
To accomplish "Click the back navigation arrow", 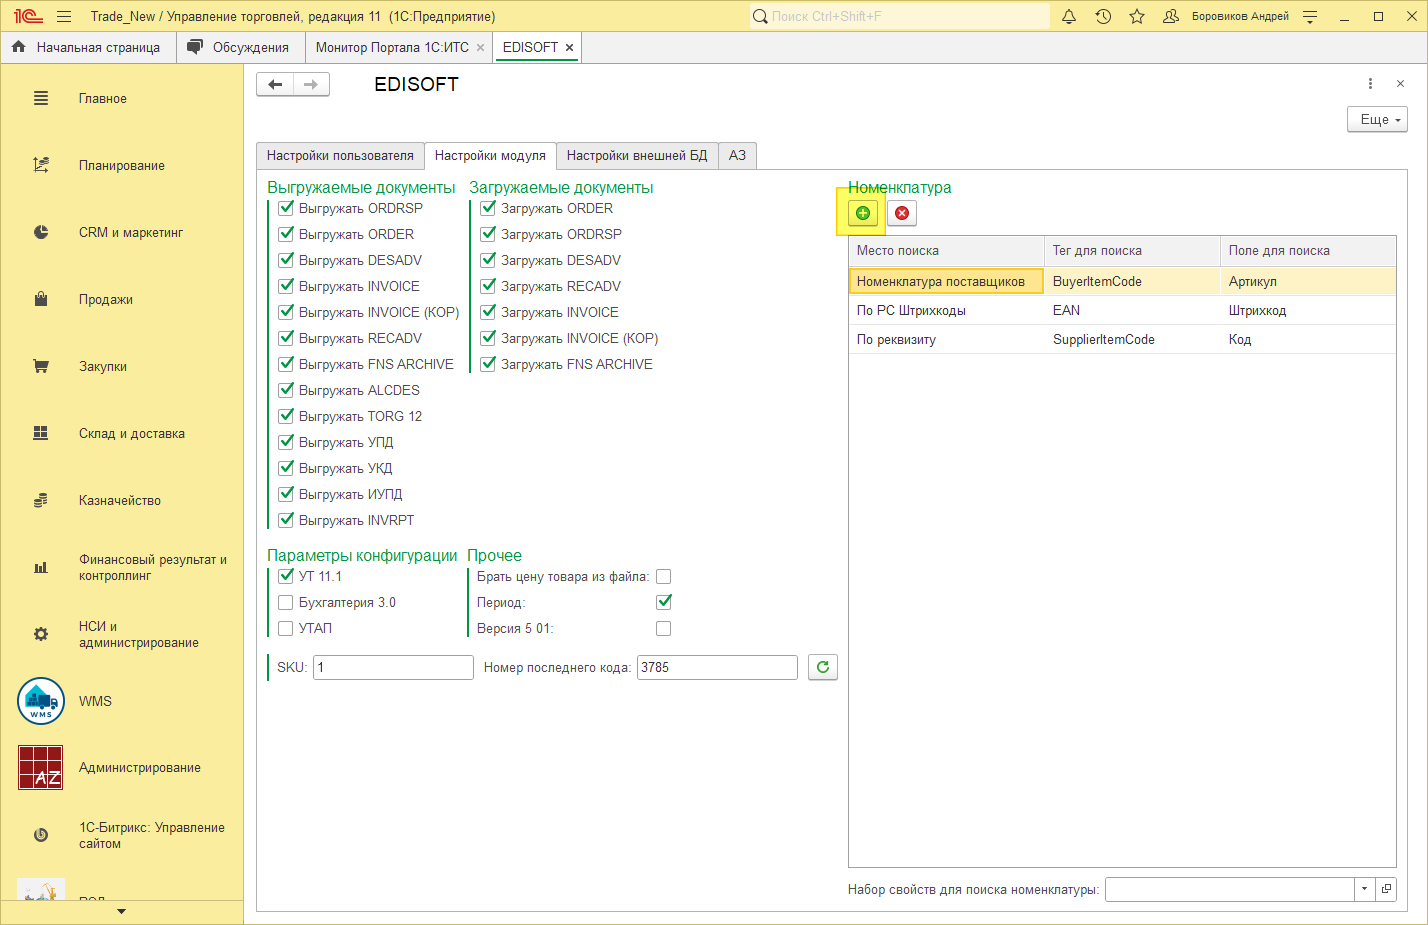I will point(275,85).
